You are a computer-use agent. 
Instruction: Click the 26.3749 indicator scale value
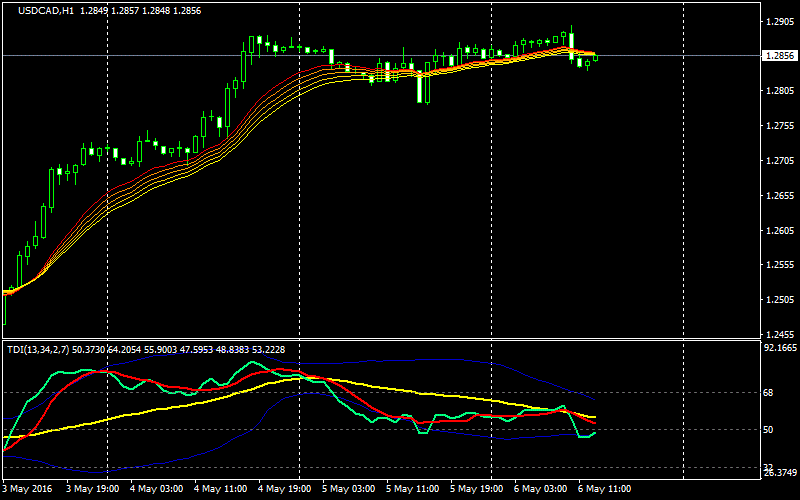[x=778, y=470]
